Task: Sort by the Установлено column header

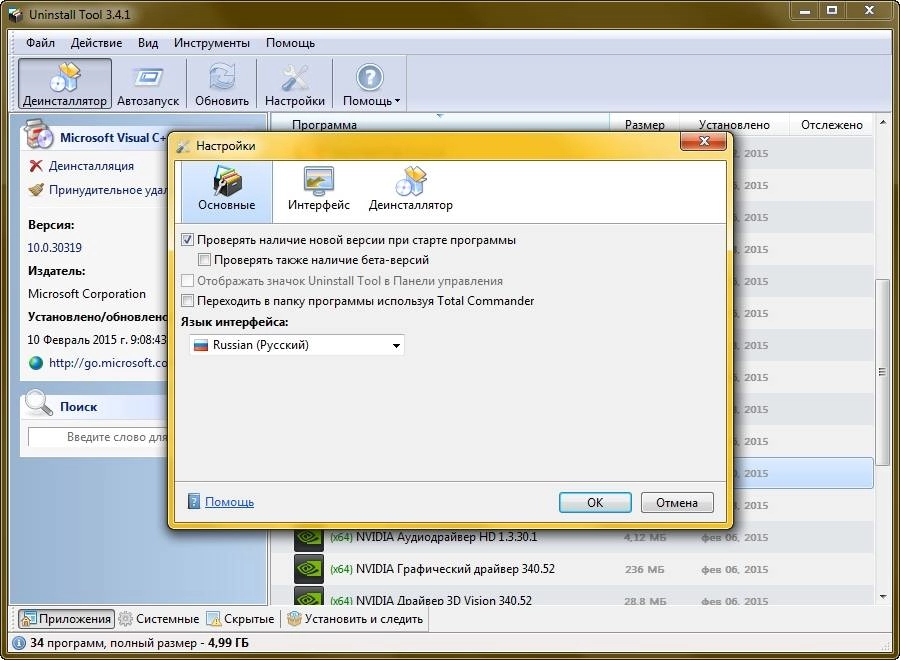Action: tap(734, 125)
